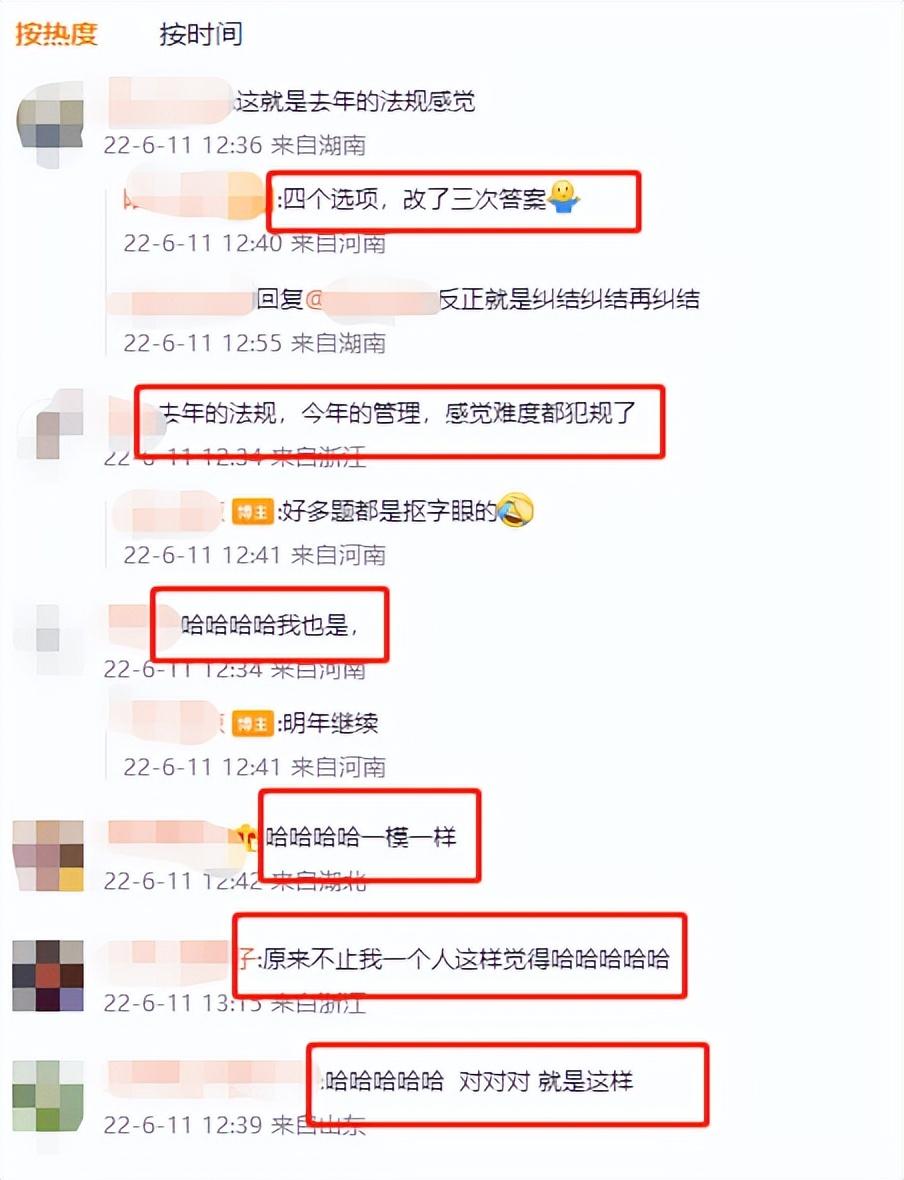This screenshot has width=904, height=1180.
Task: Click the crying-laughing emoji after 抠字眼的
Action: [516, 511]
